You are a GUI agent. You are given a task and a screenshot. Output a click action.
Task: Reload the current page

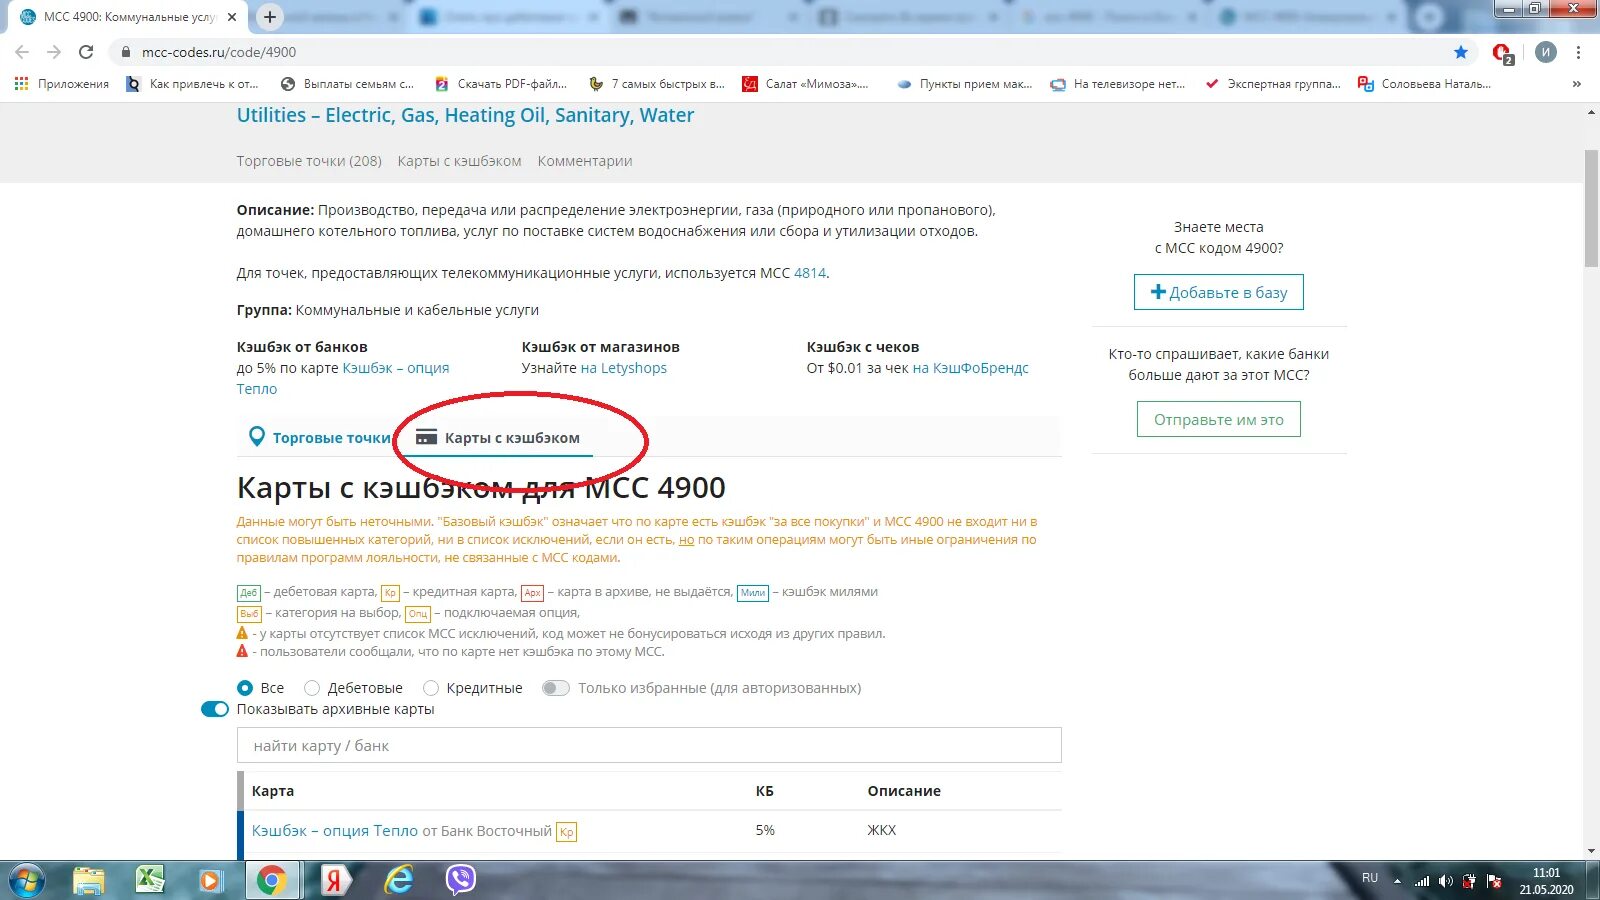pos(86,52)
